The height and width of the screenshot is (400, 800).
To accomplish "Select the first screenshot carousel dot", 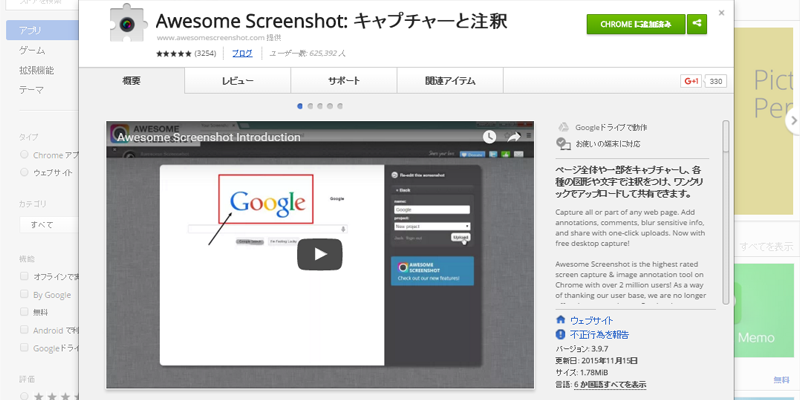I will click(x=300, y=106).
